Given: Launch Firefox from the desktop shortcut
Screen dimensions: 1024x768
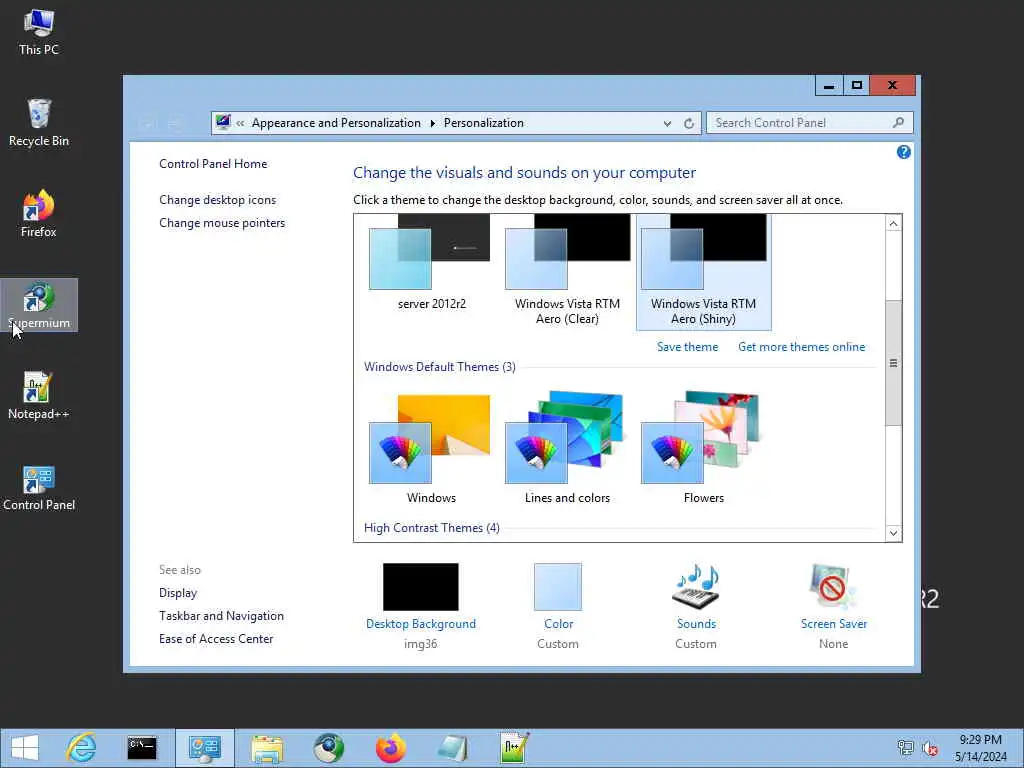Looking at the screenshot, I should click(x=39, y=214).
